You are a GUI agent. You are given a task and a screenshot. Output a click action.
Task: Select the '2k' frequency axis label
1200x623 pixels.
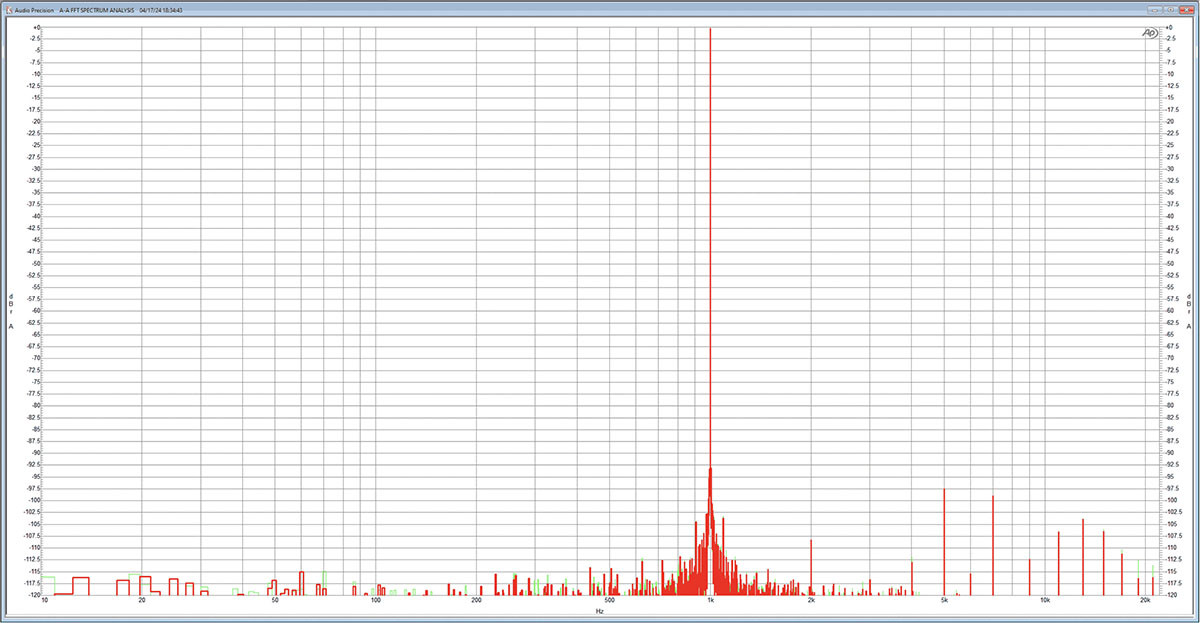[x=811, y=601]
